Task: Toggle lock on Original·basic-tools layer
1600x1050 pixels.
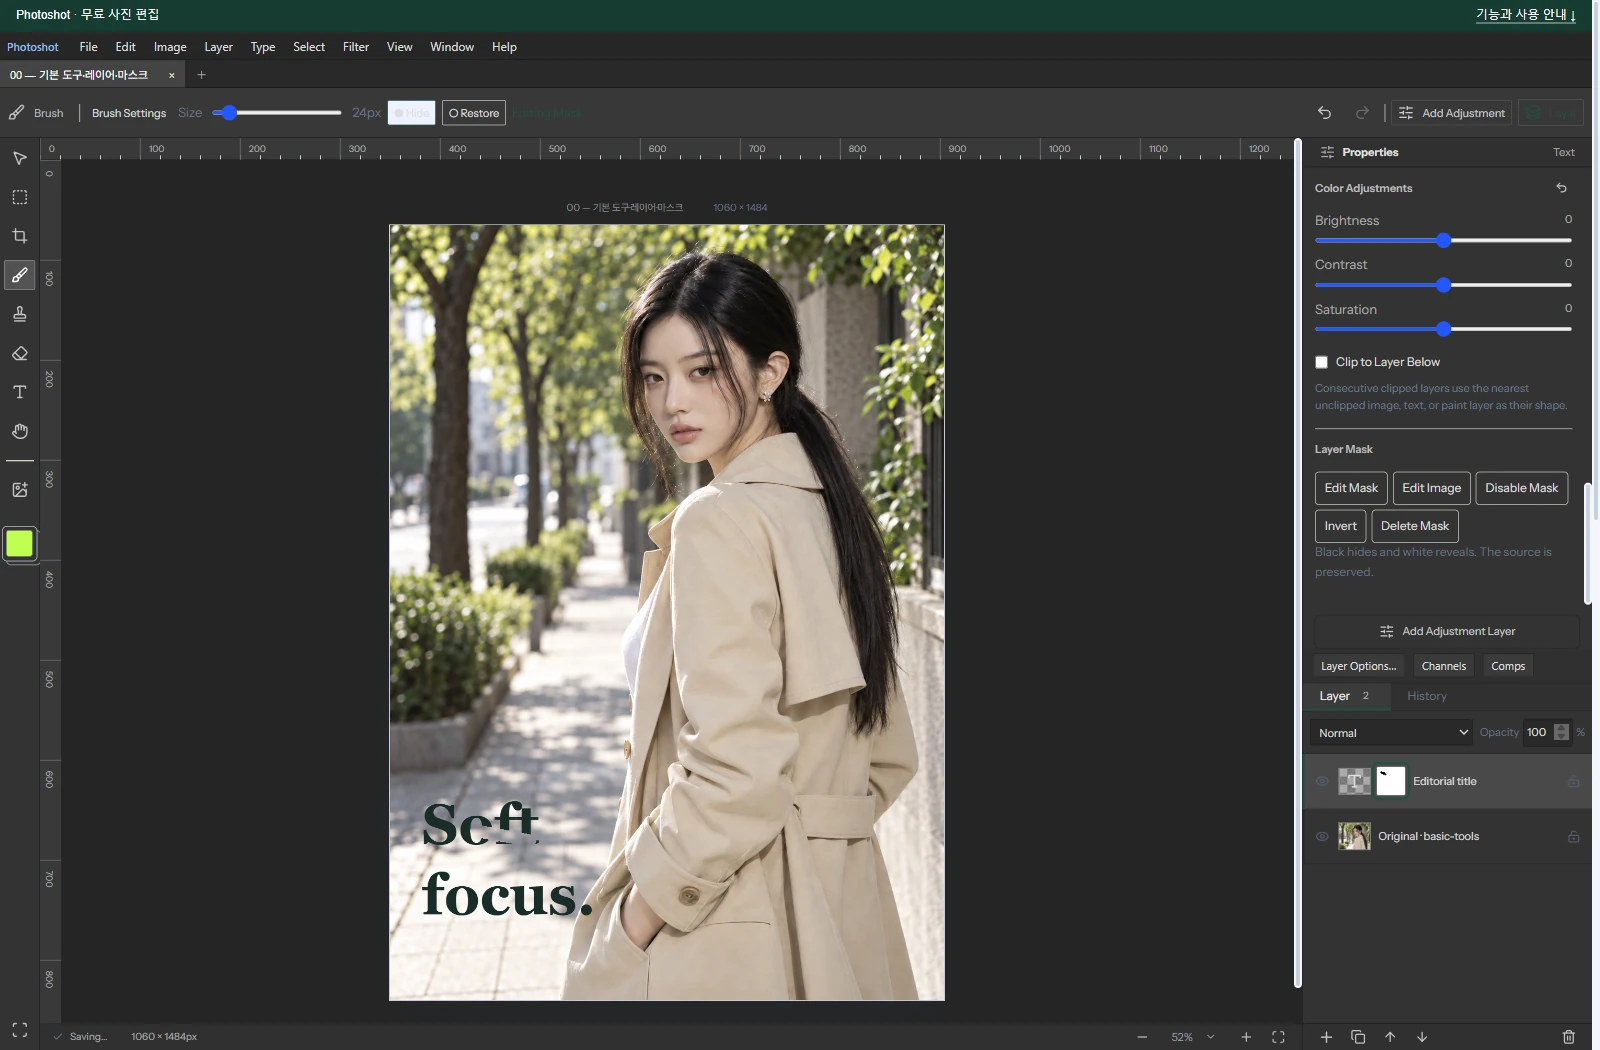Action: click(1573, 836)
